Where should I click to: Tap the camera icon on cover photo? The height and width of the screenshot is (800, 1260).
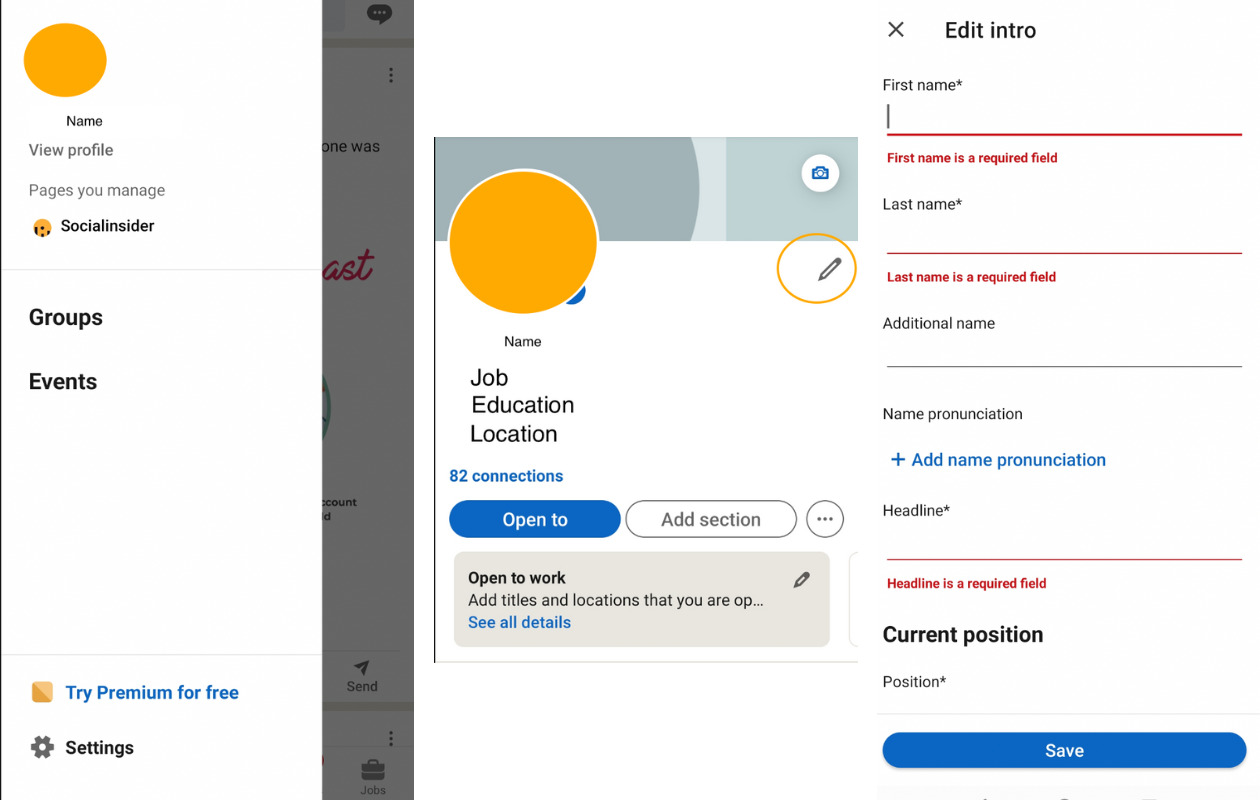coord(820,173)
